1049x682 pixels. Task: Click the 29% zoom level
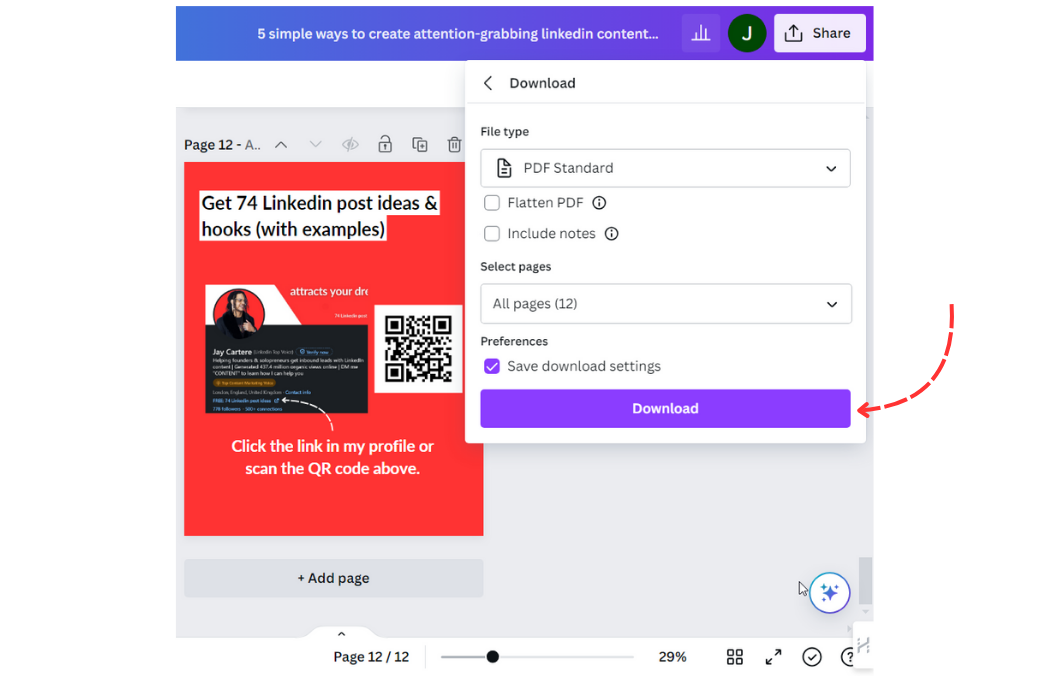pos(672,657)
